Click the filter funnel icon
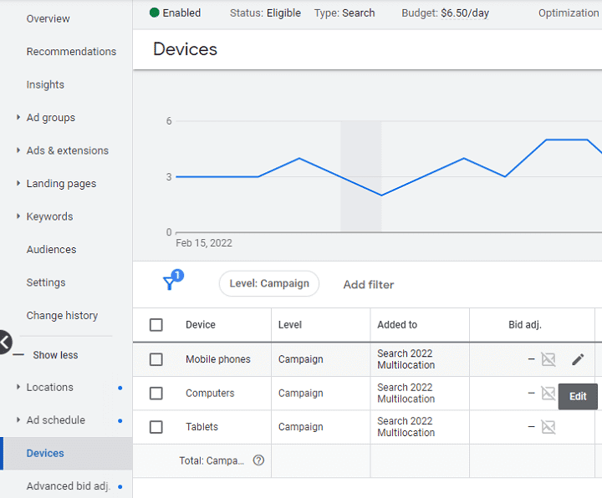The image size is (602, 498). (171, 283)
